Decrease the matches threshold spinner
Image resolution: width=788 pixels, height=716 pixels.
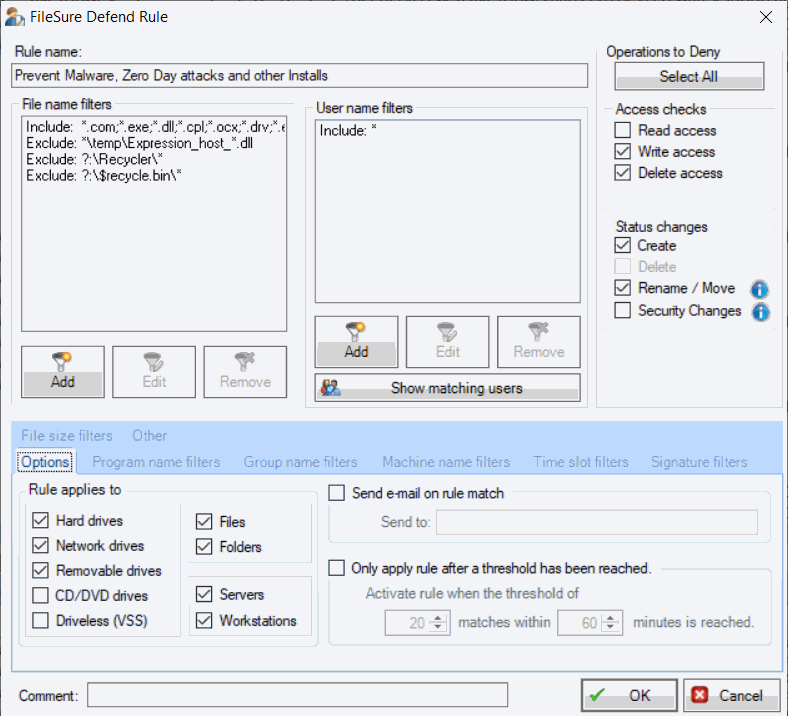(438, 627)
